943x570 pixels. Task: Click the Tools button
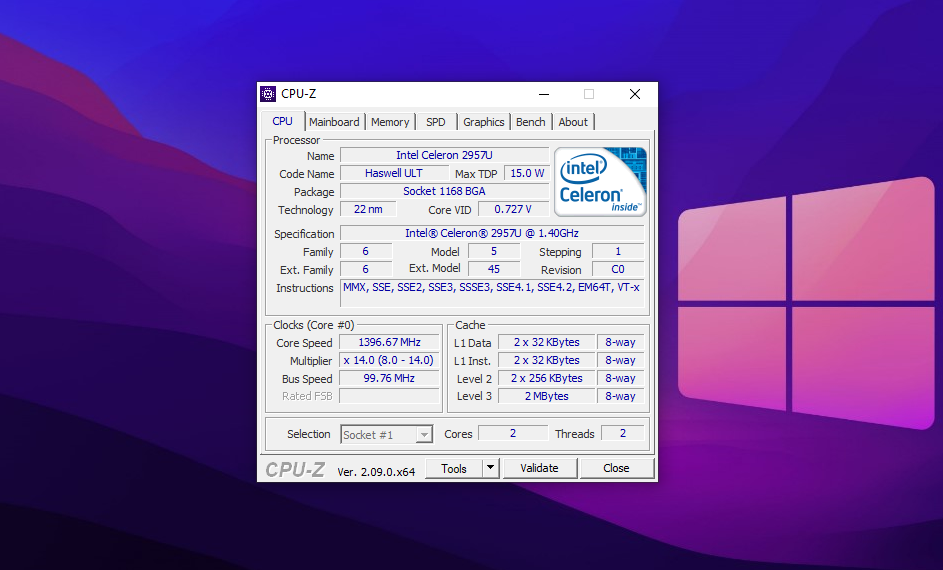click(x=453, y=468)
